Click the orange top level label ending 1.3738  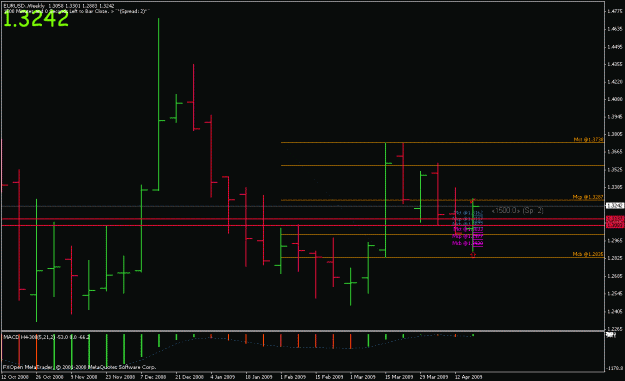click(x=588, y=139)
